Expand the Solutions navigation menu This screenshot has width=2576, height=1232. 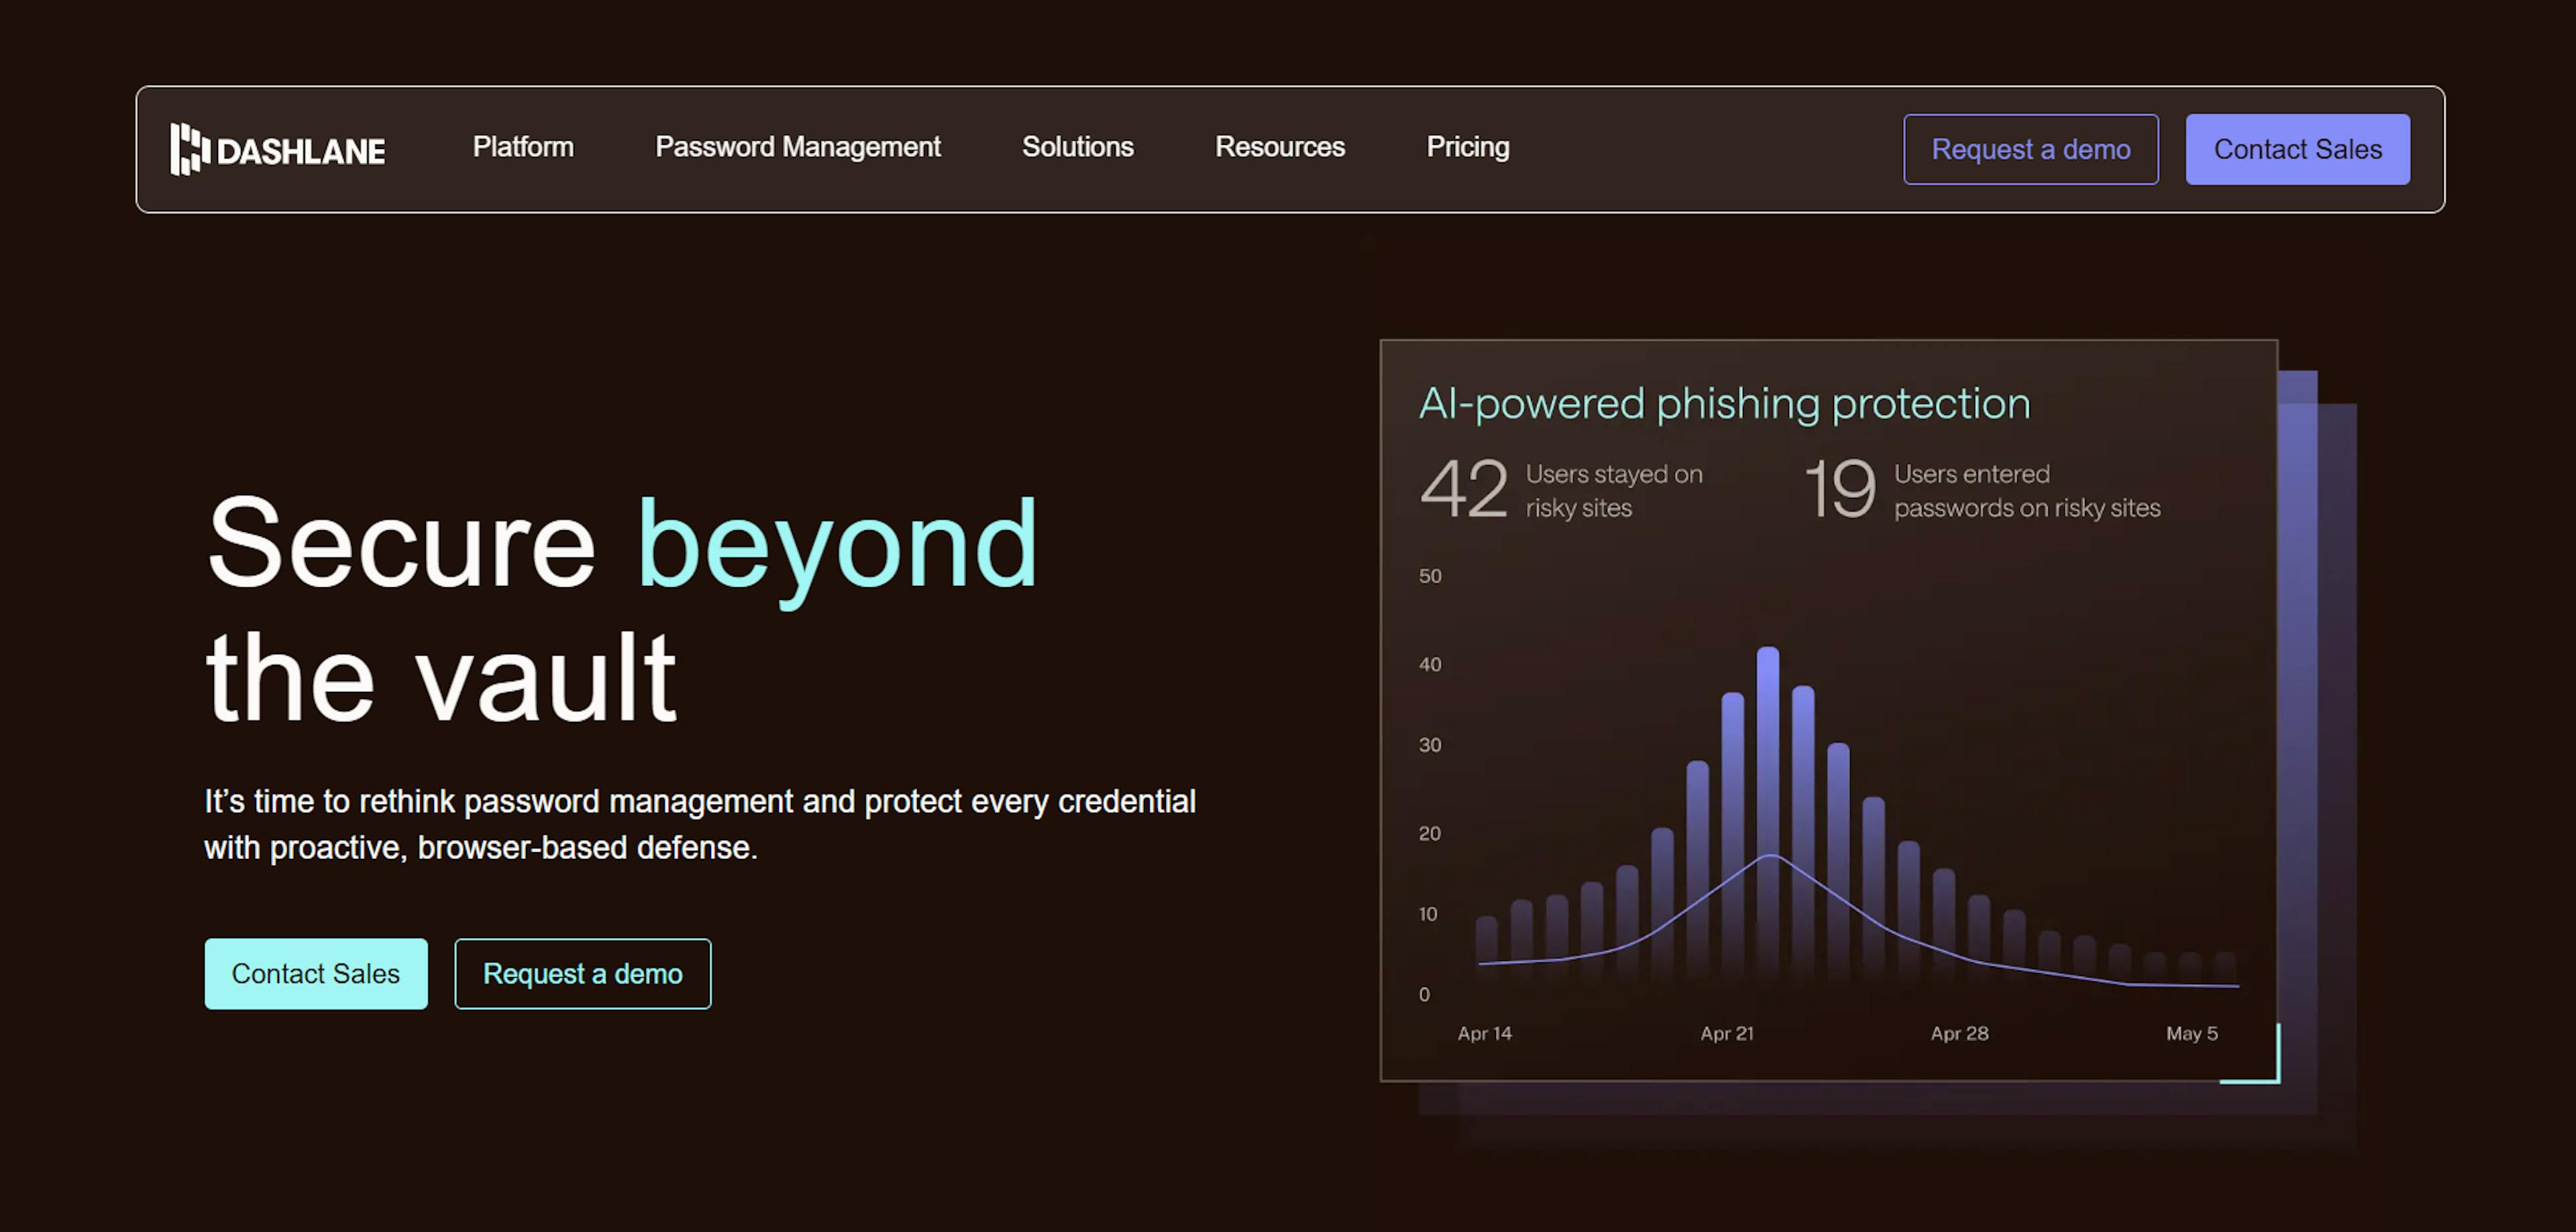1077,148
